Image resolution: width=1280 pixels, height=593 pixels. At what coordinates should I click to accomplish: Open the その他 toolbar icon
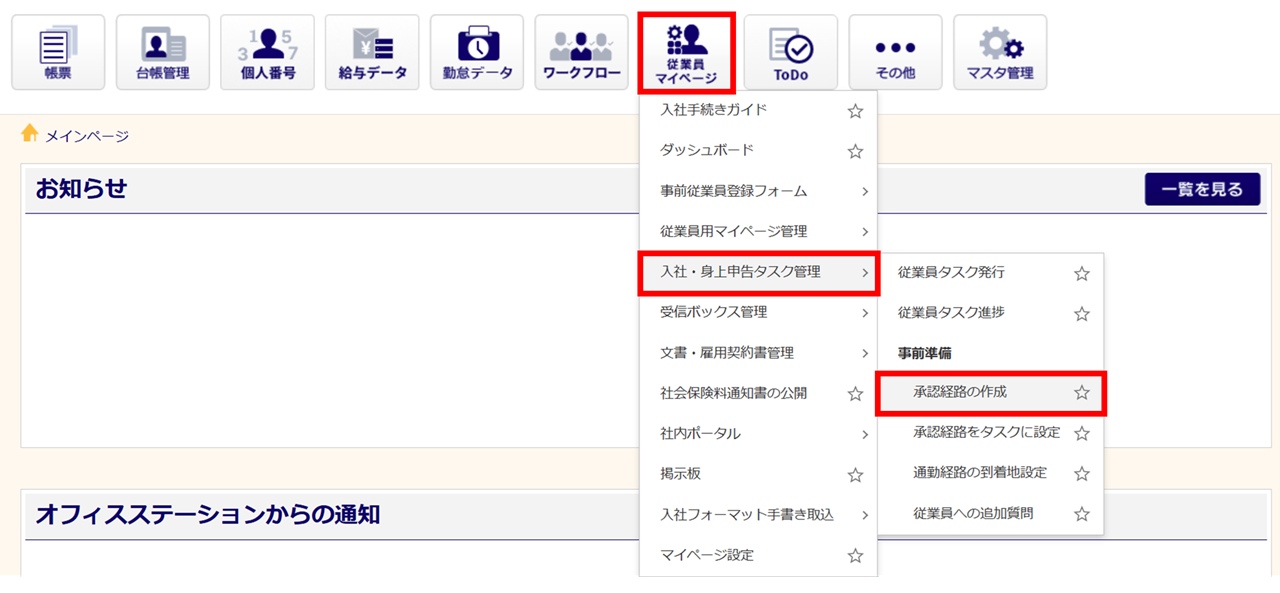coord(895,52)
